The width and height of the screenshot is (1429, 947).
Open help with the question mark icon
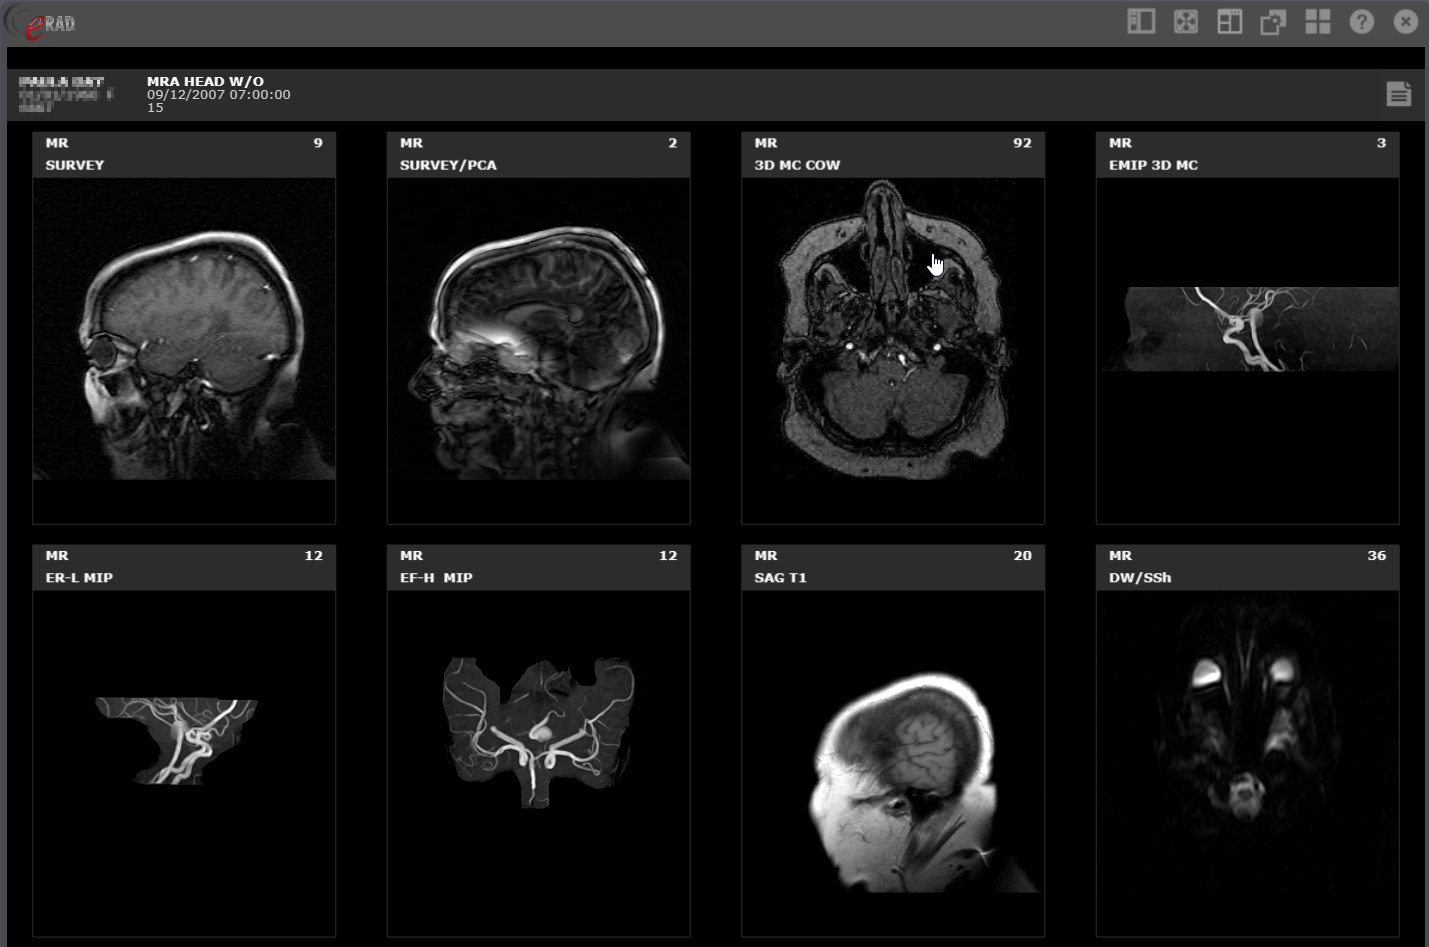pyautogui.click(x=1361, y=22)
